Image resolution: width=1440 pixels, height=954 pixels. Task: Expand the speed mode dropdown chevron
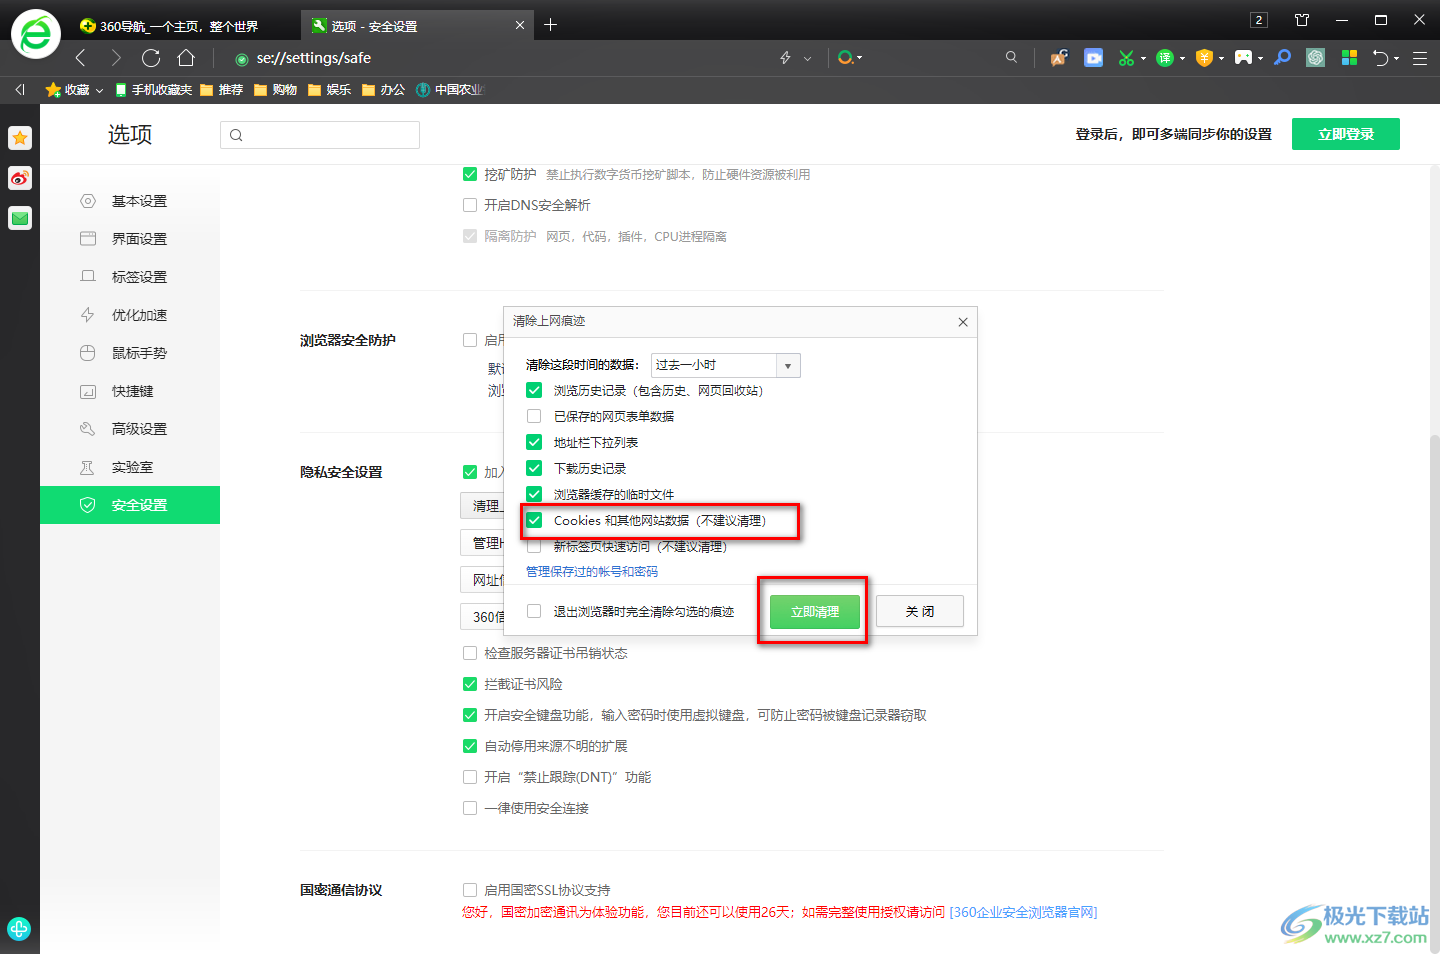click(x=807, y=58)
